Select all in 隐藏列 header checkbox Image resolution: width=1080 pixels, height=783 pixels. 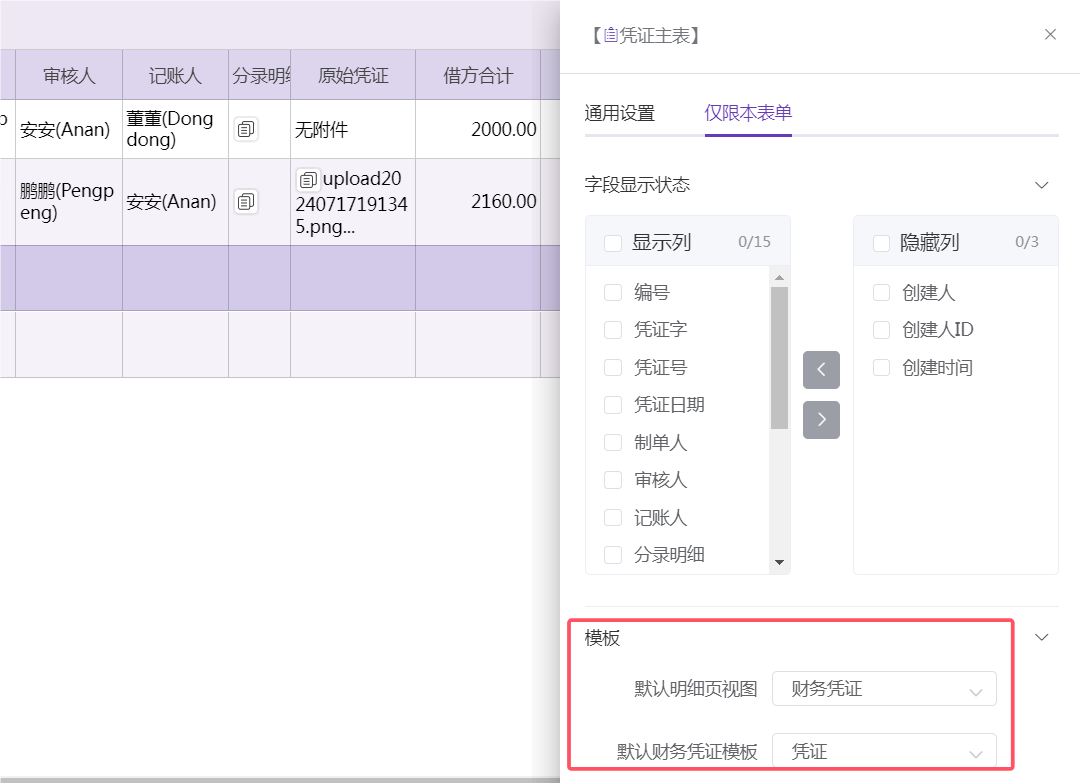(882, 243)
